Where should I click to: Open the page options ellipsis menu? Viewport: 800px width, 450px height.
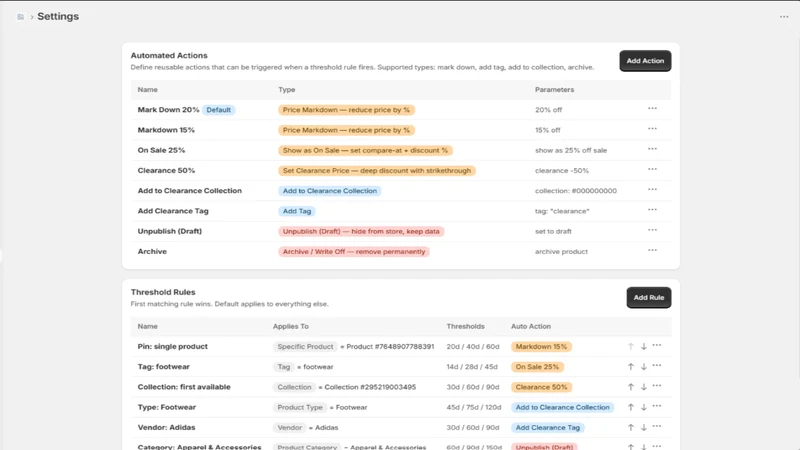click(784, 17)
